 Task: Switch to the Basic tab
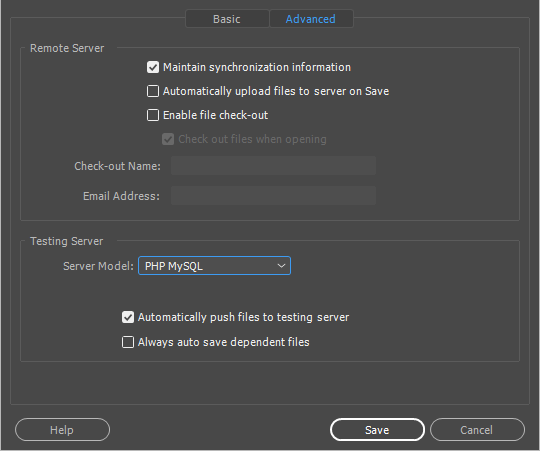coord(227,19)
